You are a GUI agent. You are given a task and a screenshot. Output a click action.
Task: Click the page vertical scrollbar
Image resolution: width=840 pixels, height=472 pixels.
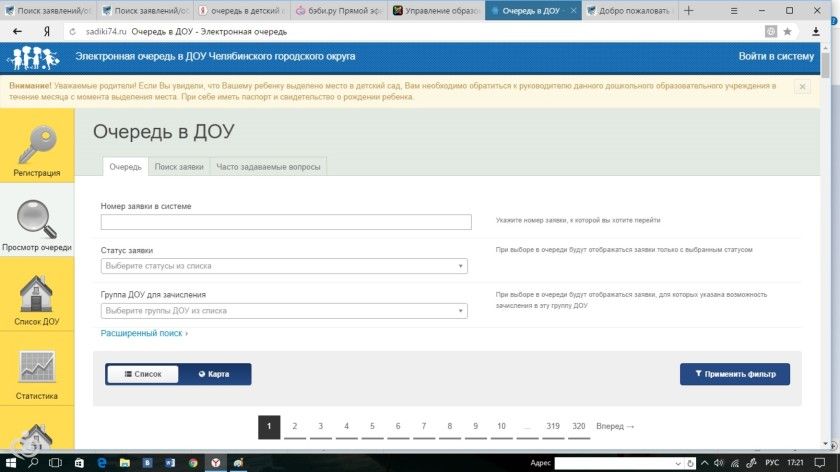click(x=826, y=246)
